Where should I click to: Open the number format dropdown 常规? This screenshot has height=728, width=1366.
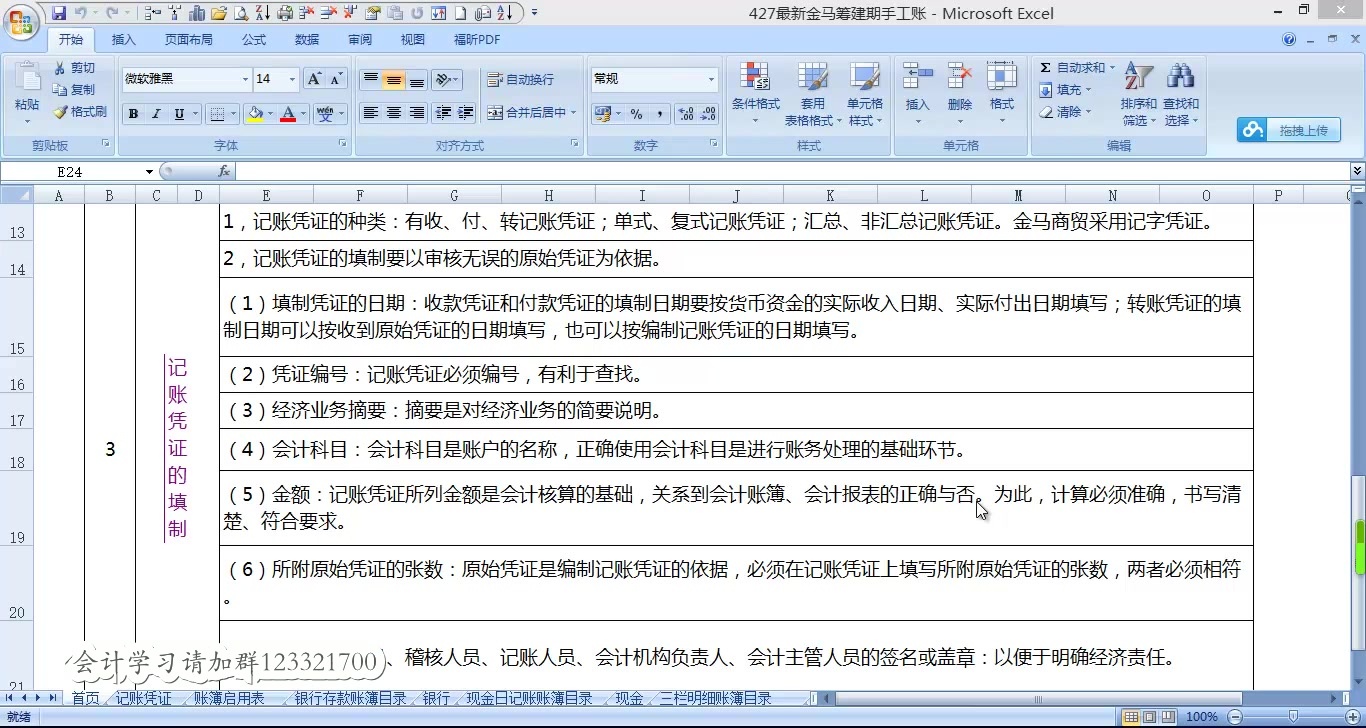click(712, 79)
